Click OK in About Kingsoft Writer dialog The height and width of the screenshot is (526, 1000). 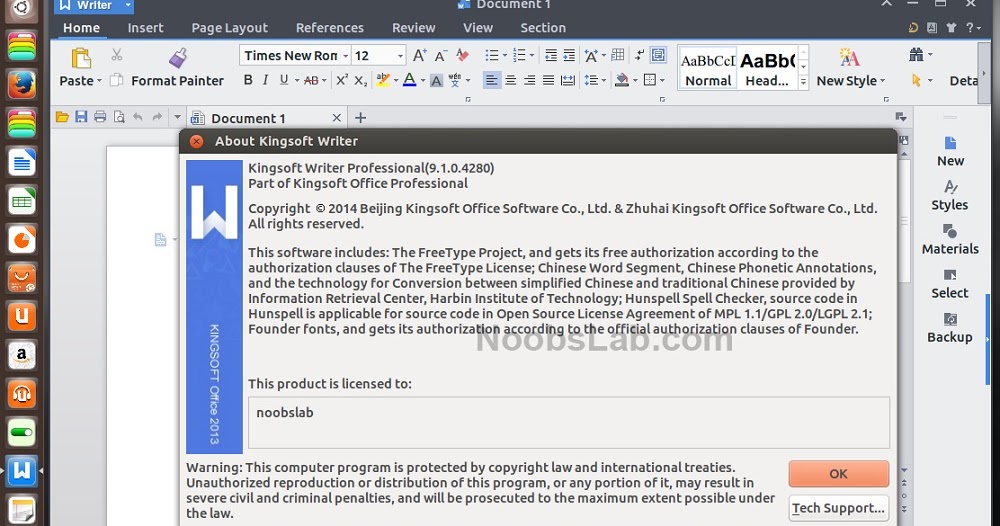coord(838,474)
